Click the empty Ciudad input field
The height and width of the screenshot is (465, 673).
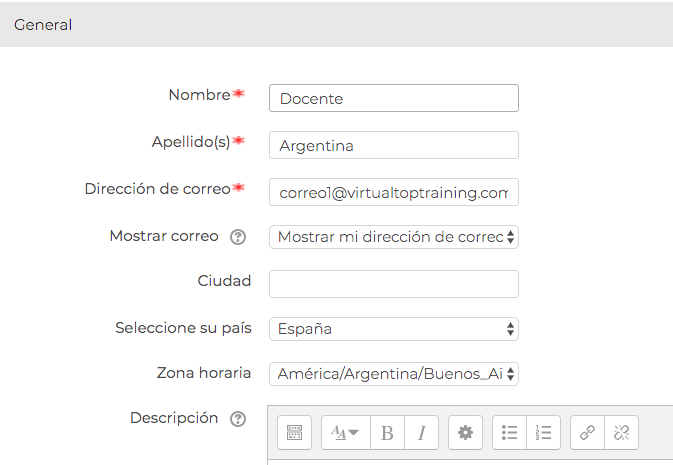(394, 284)
